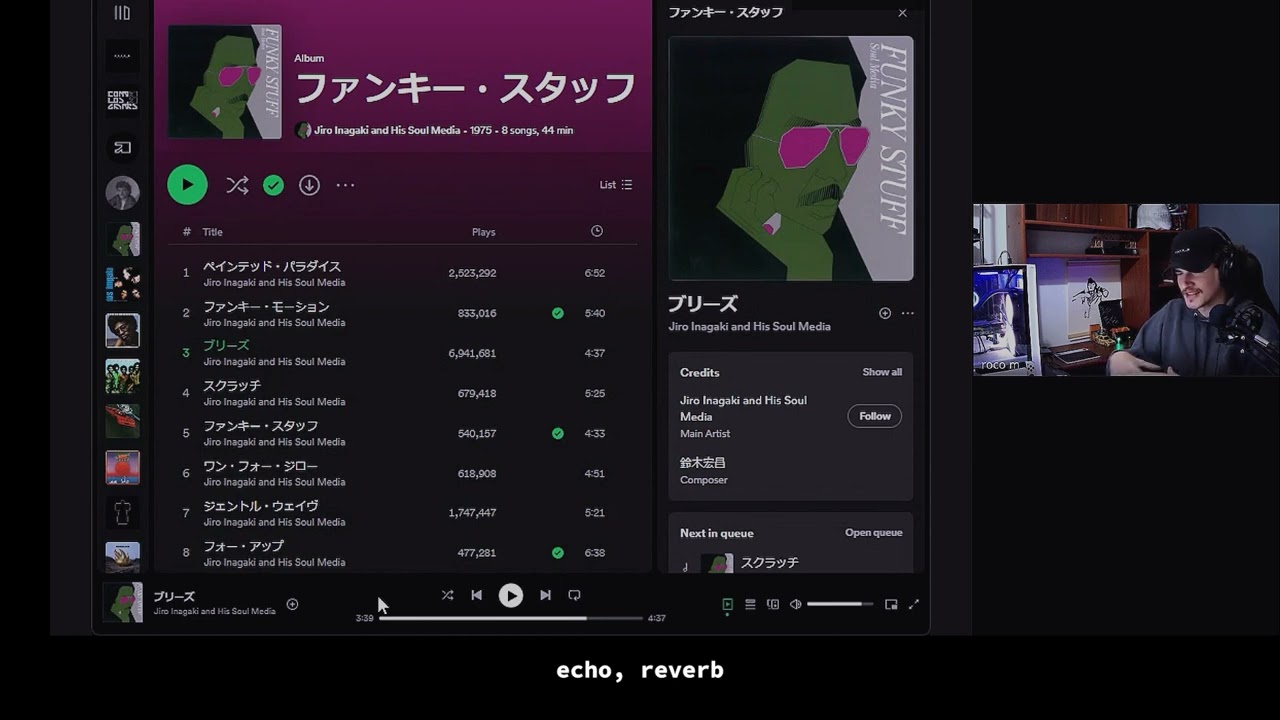Open queue icon in bottom bar
This screenshot has height=720, width=1280.
(750, 604)
